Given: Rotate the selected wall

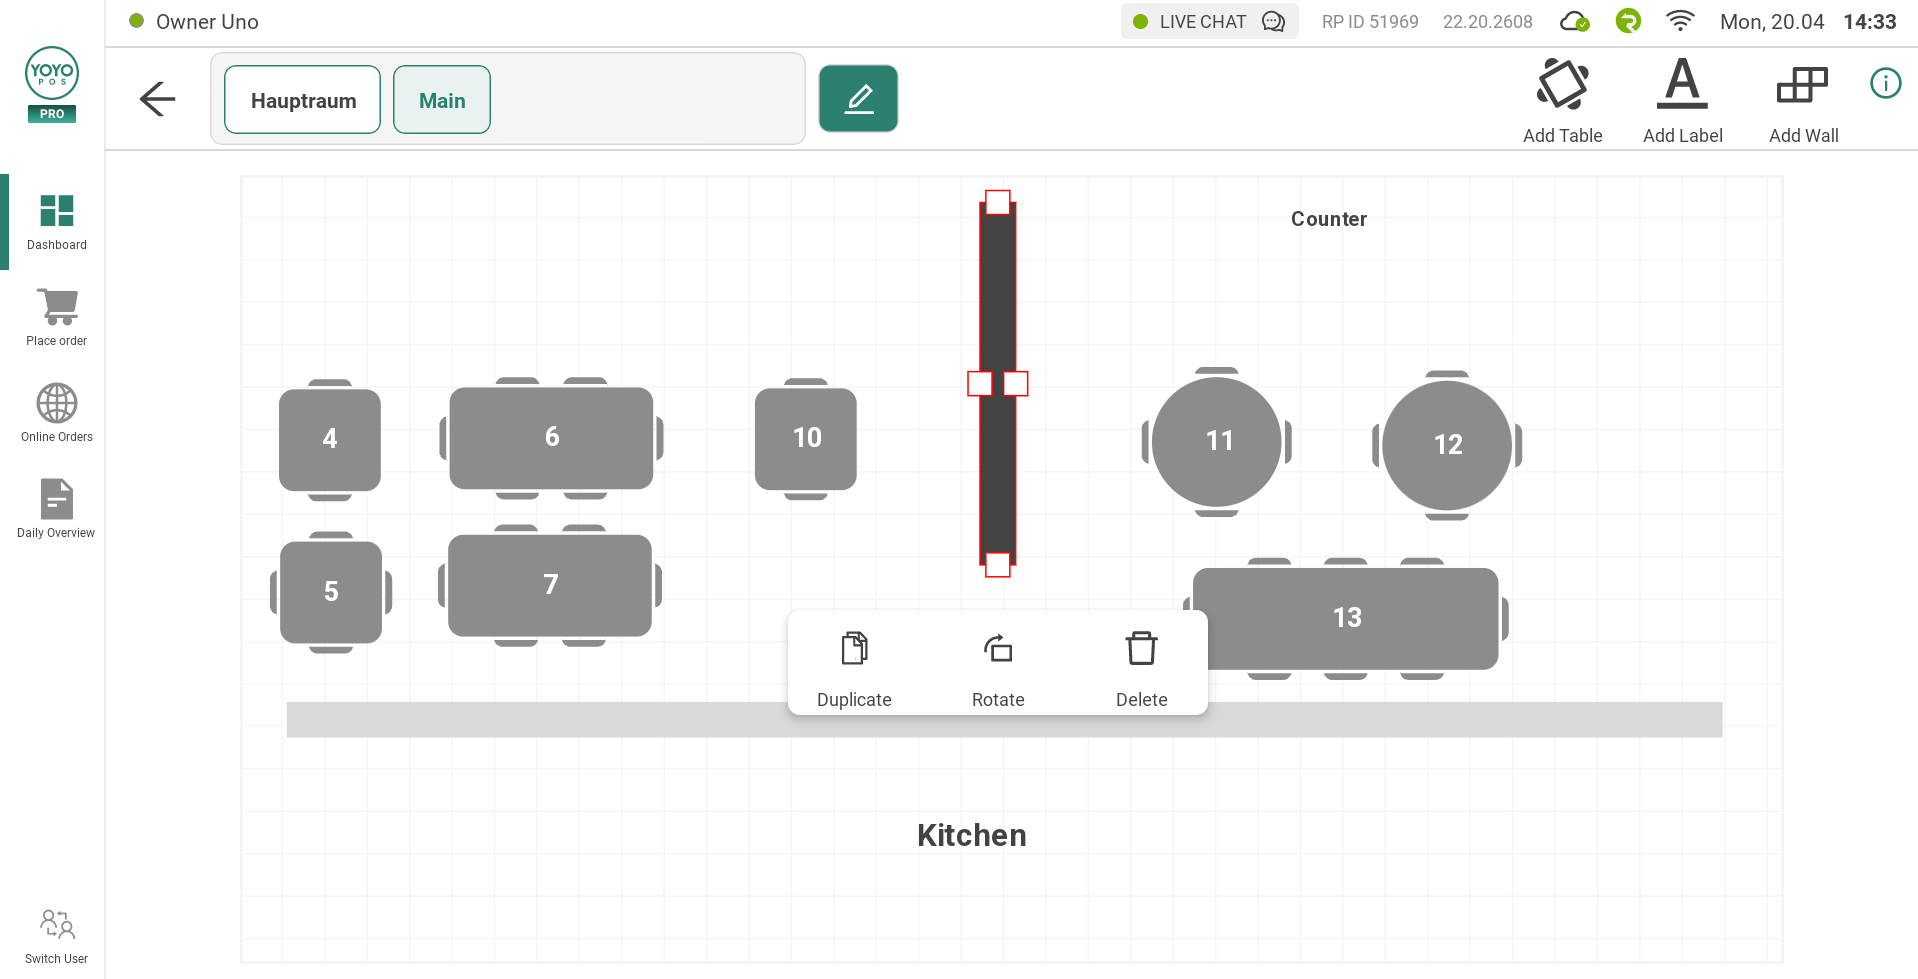Looking at the screenshot, I should coord(998,667).
